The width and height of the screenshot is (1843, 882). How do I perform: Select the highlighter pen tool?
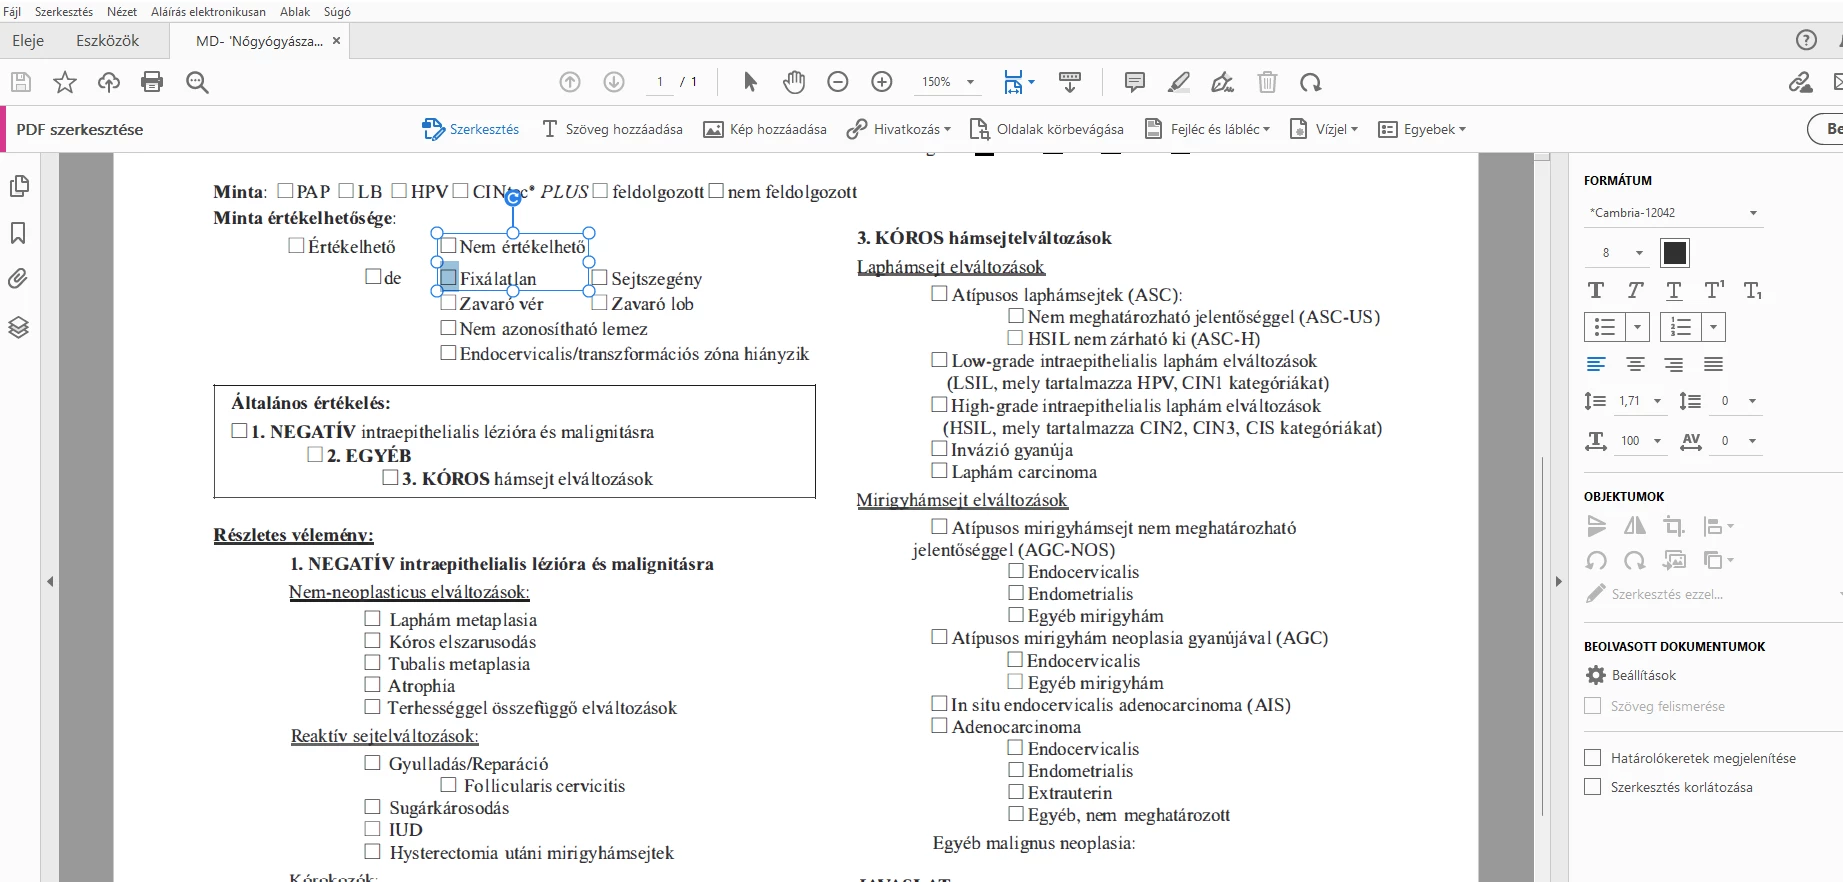1179,82
